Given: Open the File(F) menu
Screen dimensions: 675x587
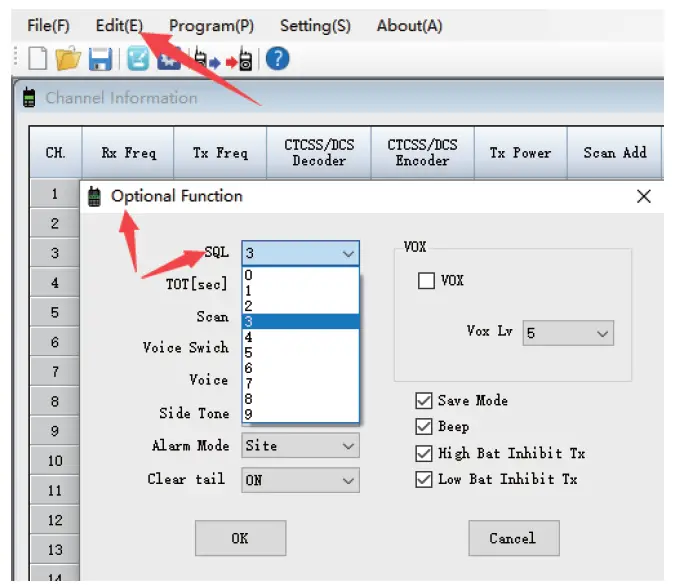Looking at the screenshot, I should [48, 26].
